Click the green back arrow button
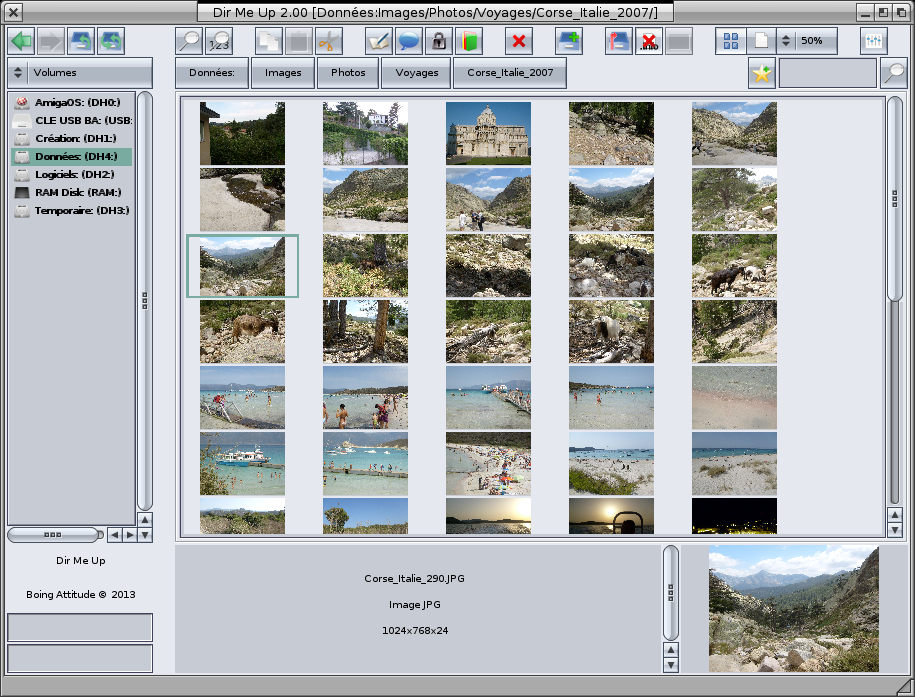This screenshot has height=697, width=915. [21, 41]
